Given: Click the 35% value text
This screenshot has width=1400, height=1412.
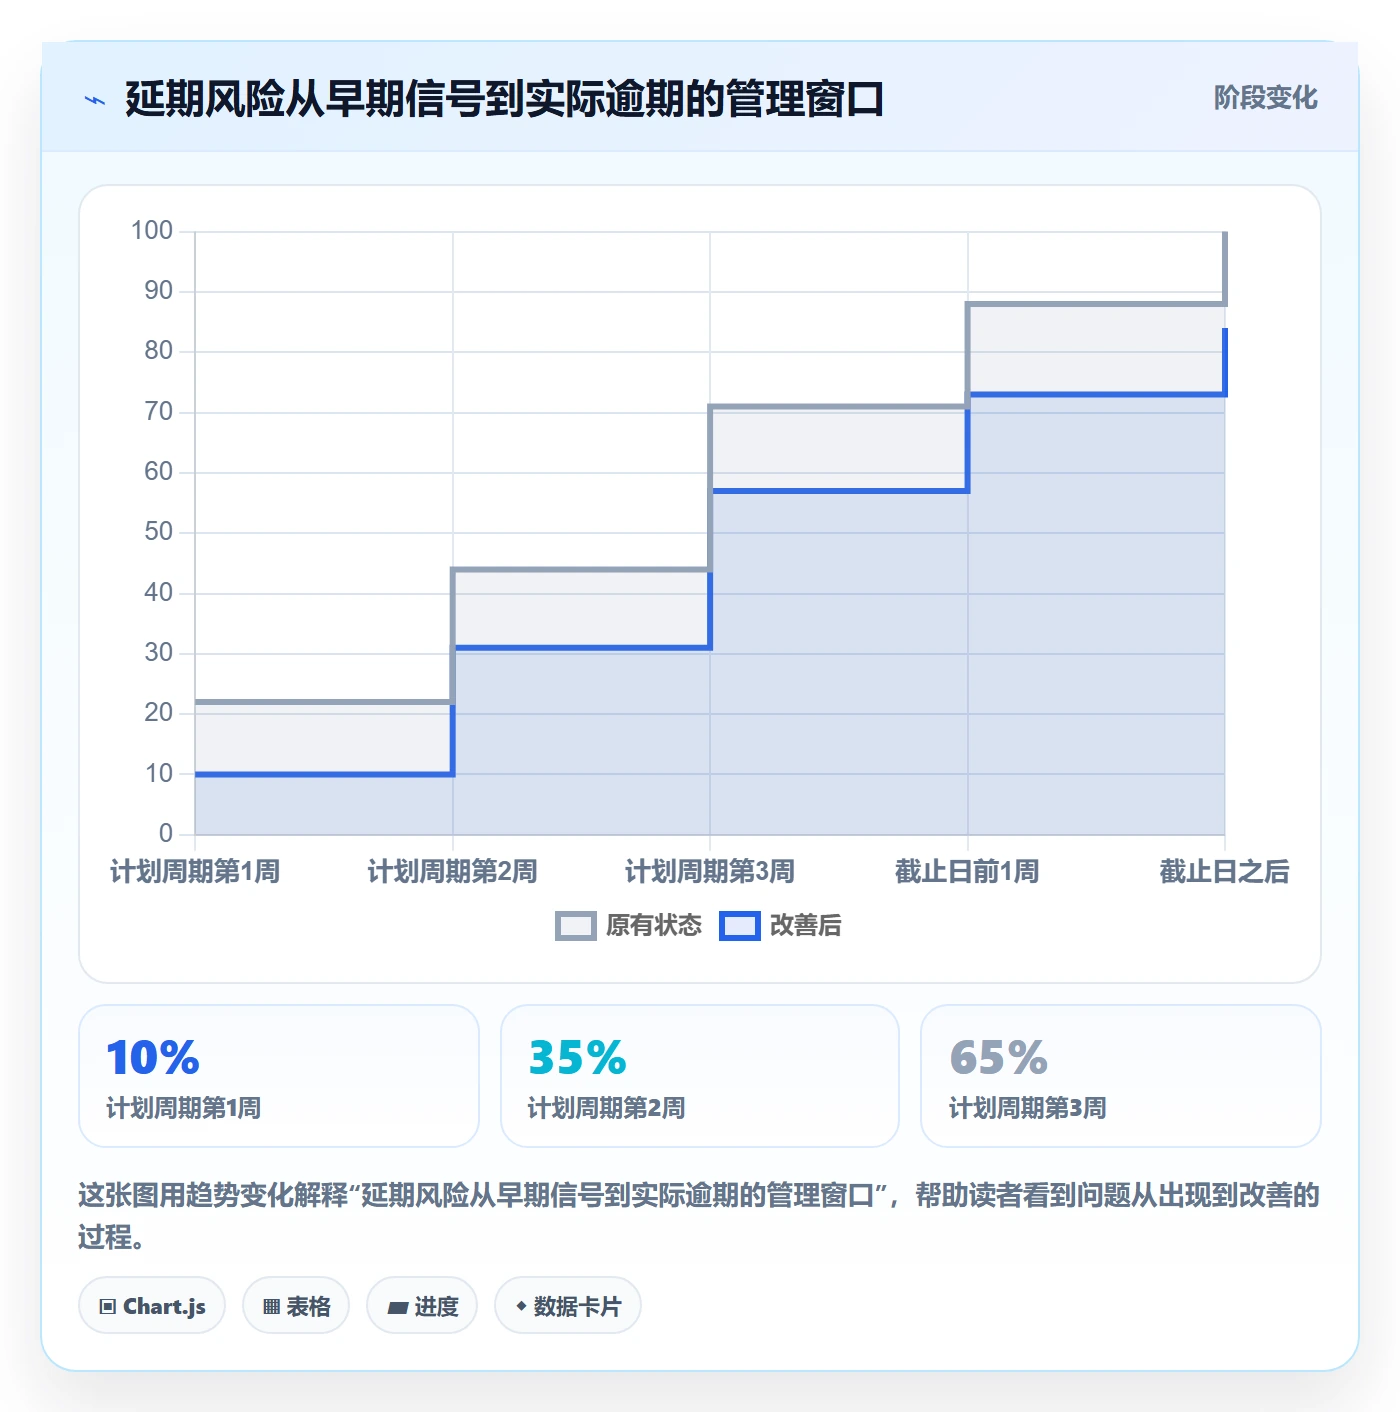Looking at the screenshot, I should (x=578, y=1058).
